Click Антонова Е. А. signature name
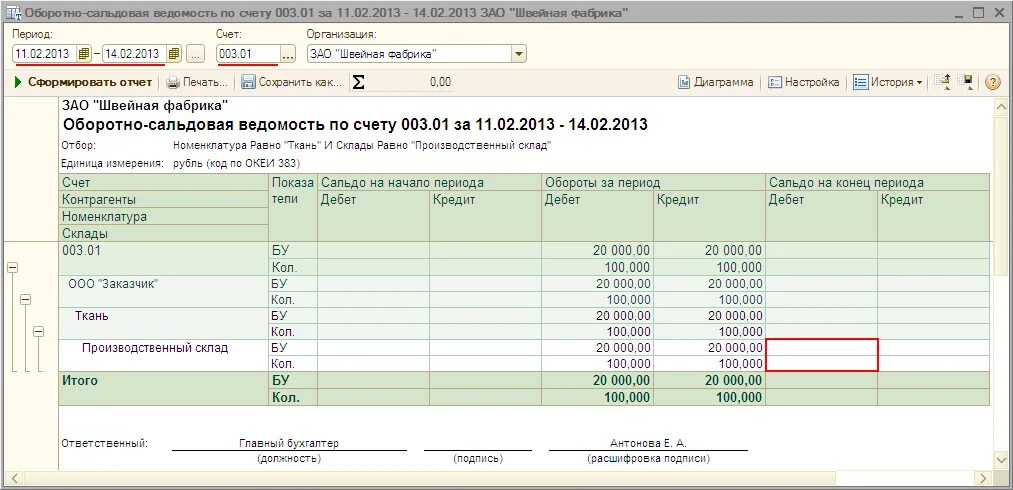The image size is (1013, 490). 648,443
